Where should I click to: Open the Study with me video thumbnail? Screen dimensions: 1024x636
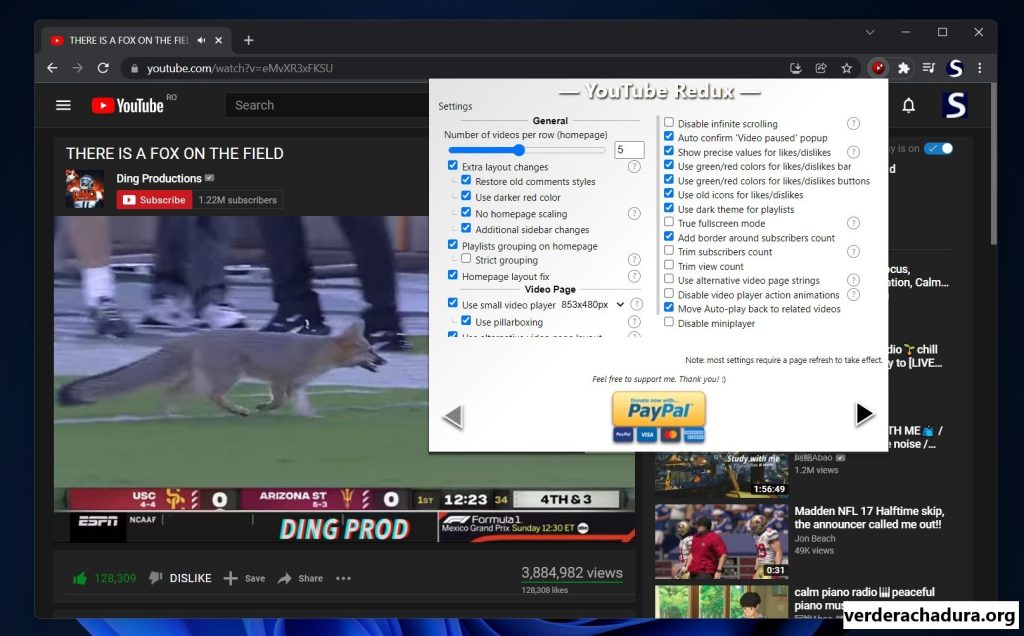coord(722,475)
